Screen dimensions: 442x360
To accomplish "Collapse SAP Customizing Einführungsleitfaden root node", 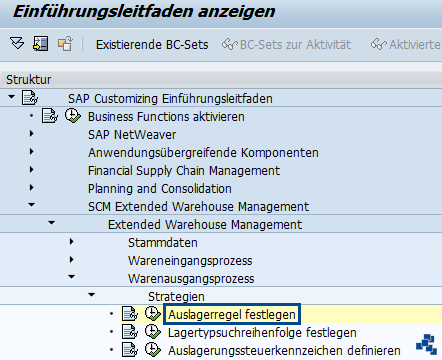I will 12,97.
